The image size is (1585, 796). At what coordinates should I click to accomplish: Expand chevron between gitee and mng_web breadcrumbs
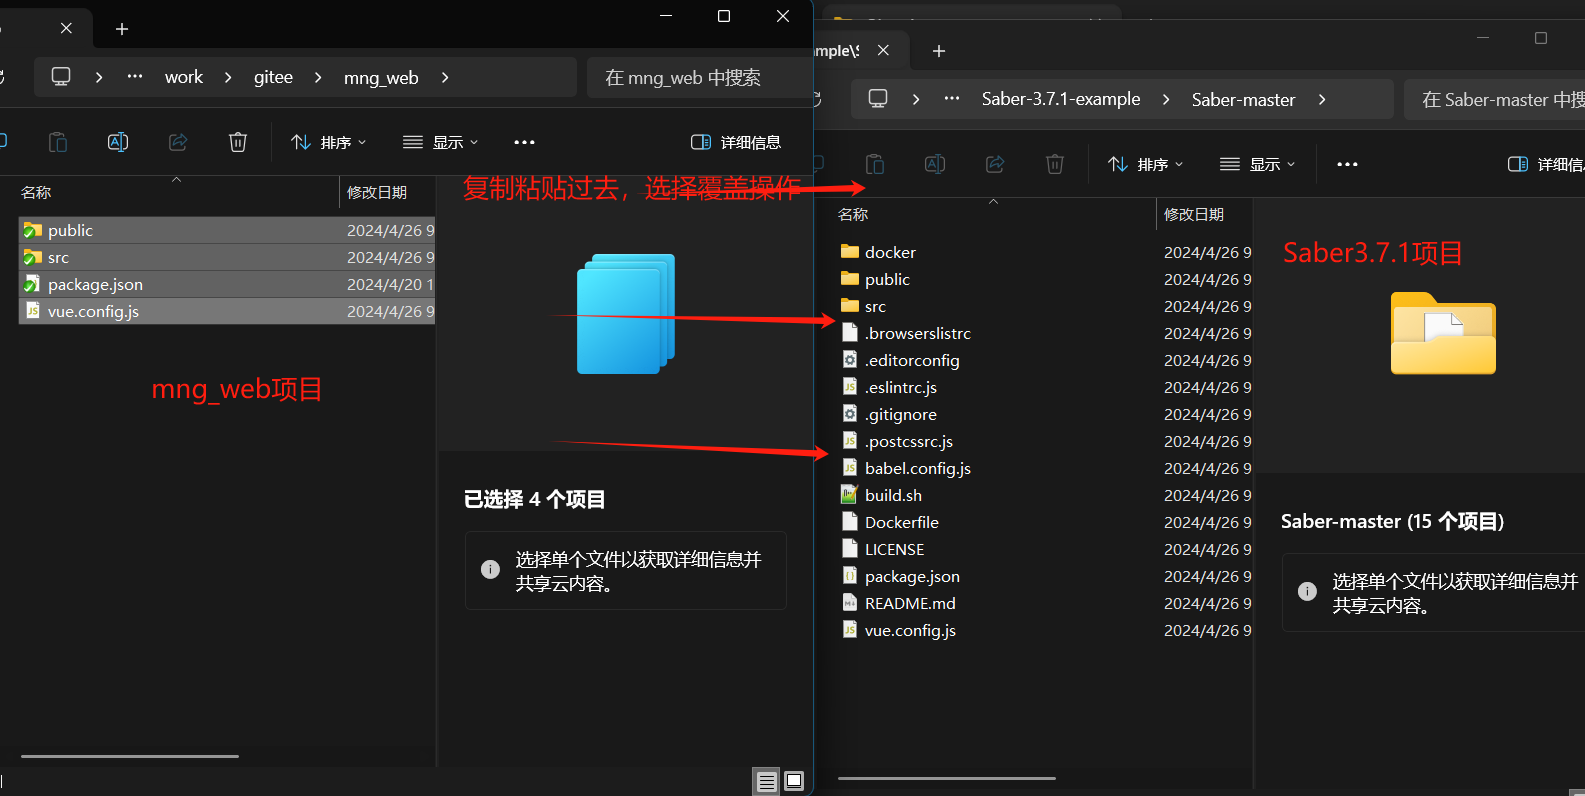318,77
